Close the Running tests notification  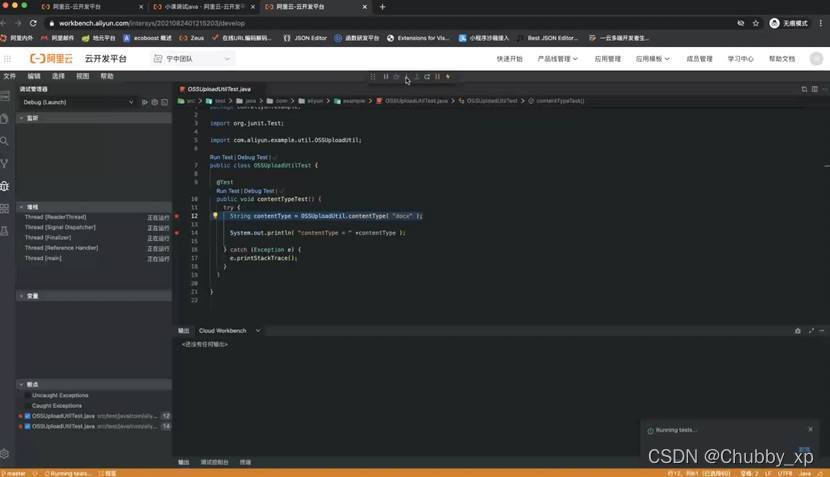click(810, 429)
